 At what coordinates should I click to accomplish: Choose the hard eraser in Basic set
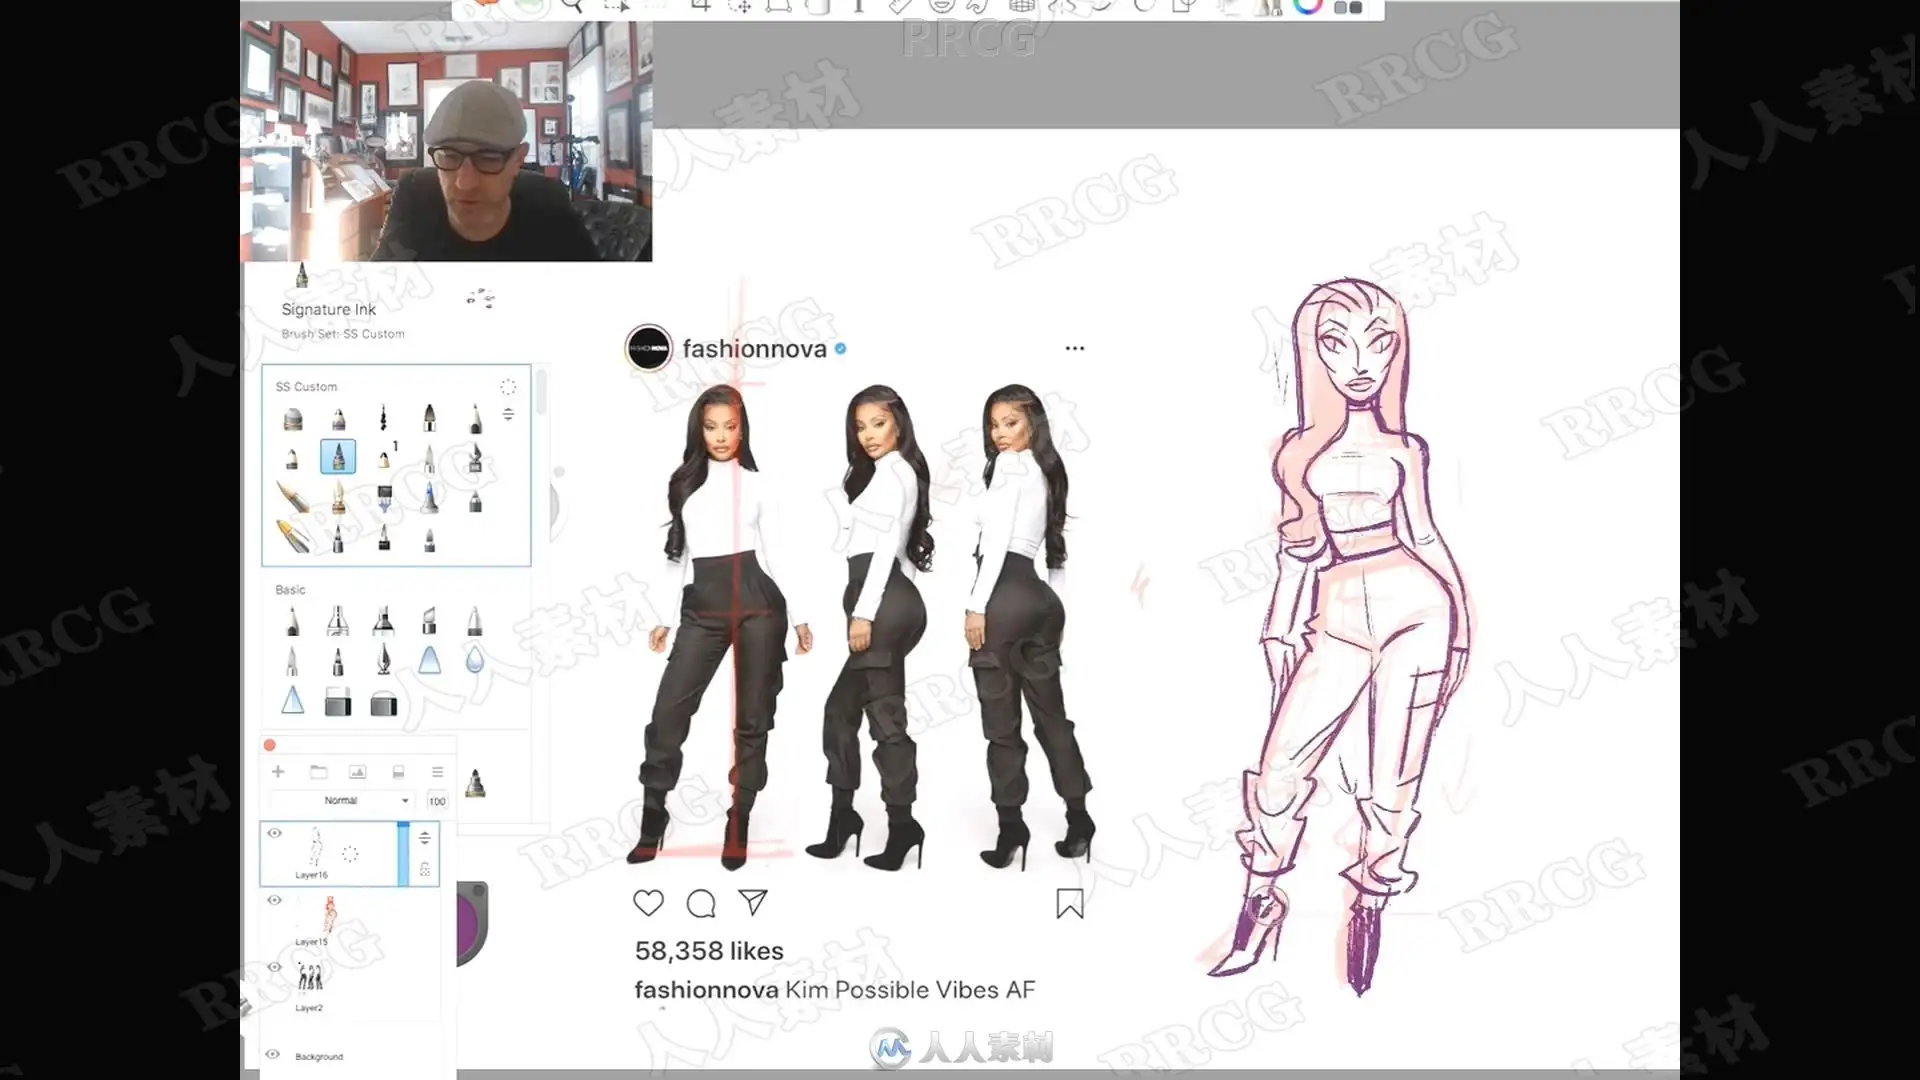338,703
